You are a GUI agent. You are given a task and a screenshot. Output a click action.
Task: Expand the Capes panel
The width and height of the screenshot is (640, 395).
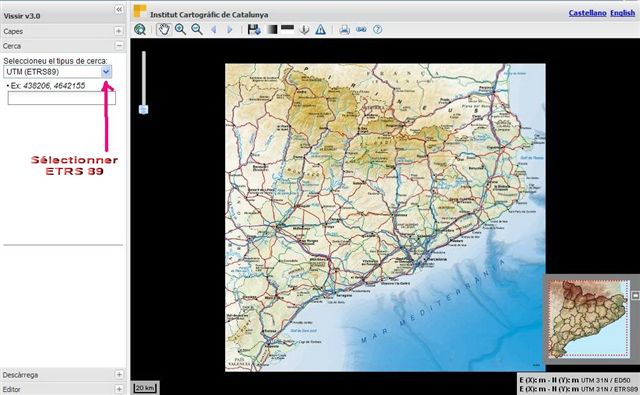pos(118,31)
